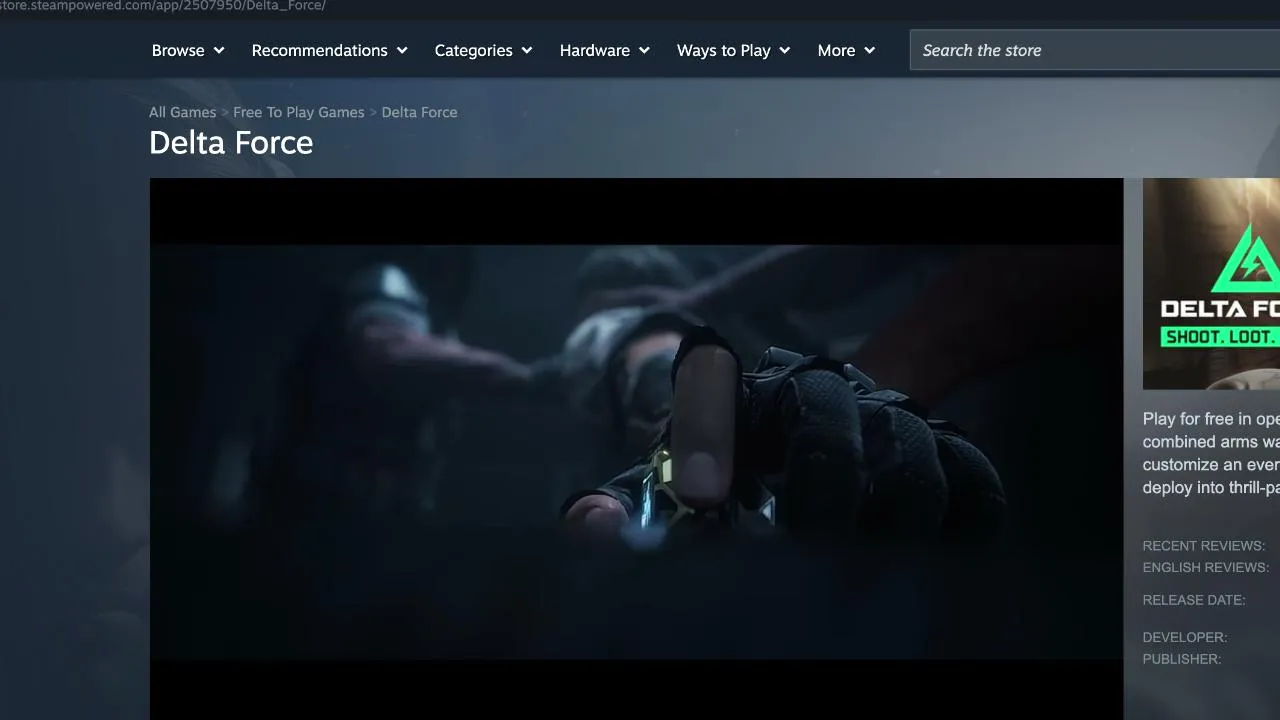Open the Delta Force capsule image
1280x720 pixels.
click(x=1211, y=284)
